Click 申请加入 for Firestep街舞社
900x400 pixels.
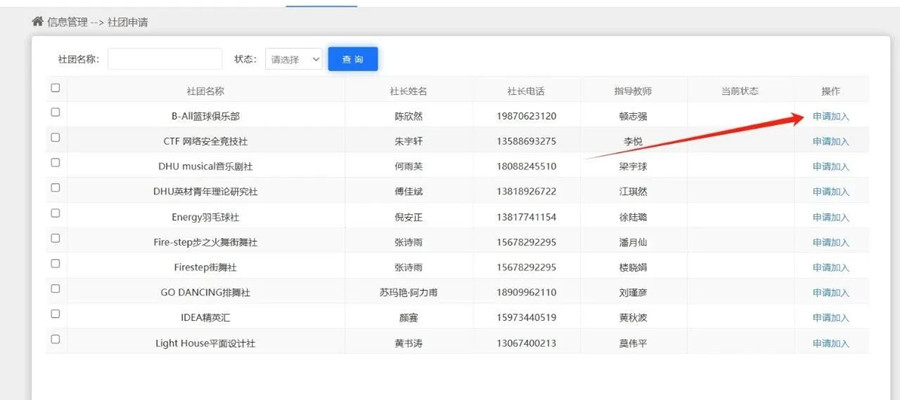click(830, 268)
